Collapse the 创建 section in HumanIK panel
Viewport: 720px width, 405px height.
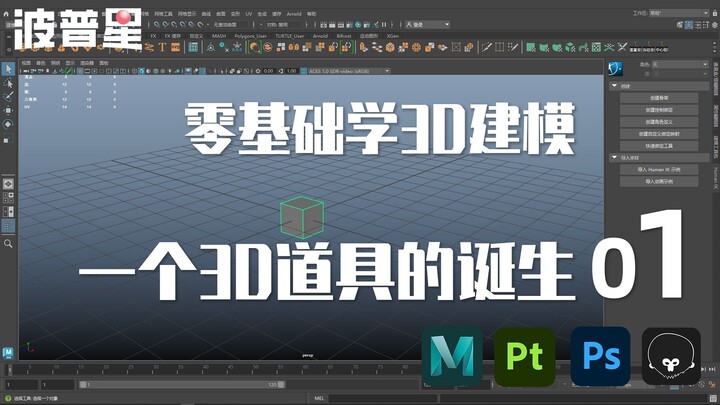click(x=614, y=86)
